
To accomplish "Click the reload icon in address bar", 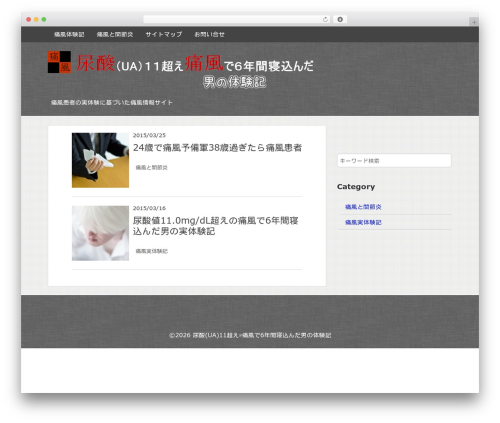I will pos(325,19).
